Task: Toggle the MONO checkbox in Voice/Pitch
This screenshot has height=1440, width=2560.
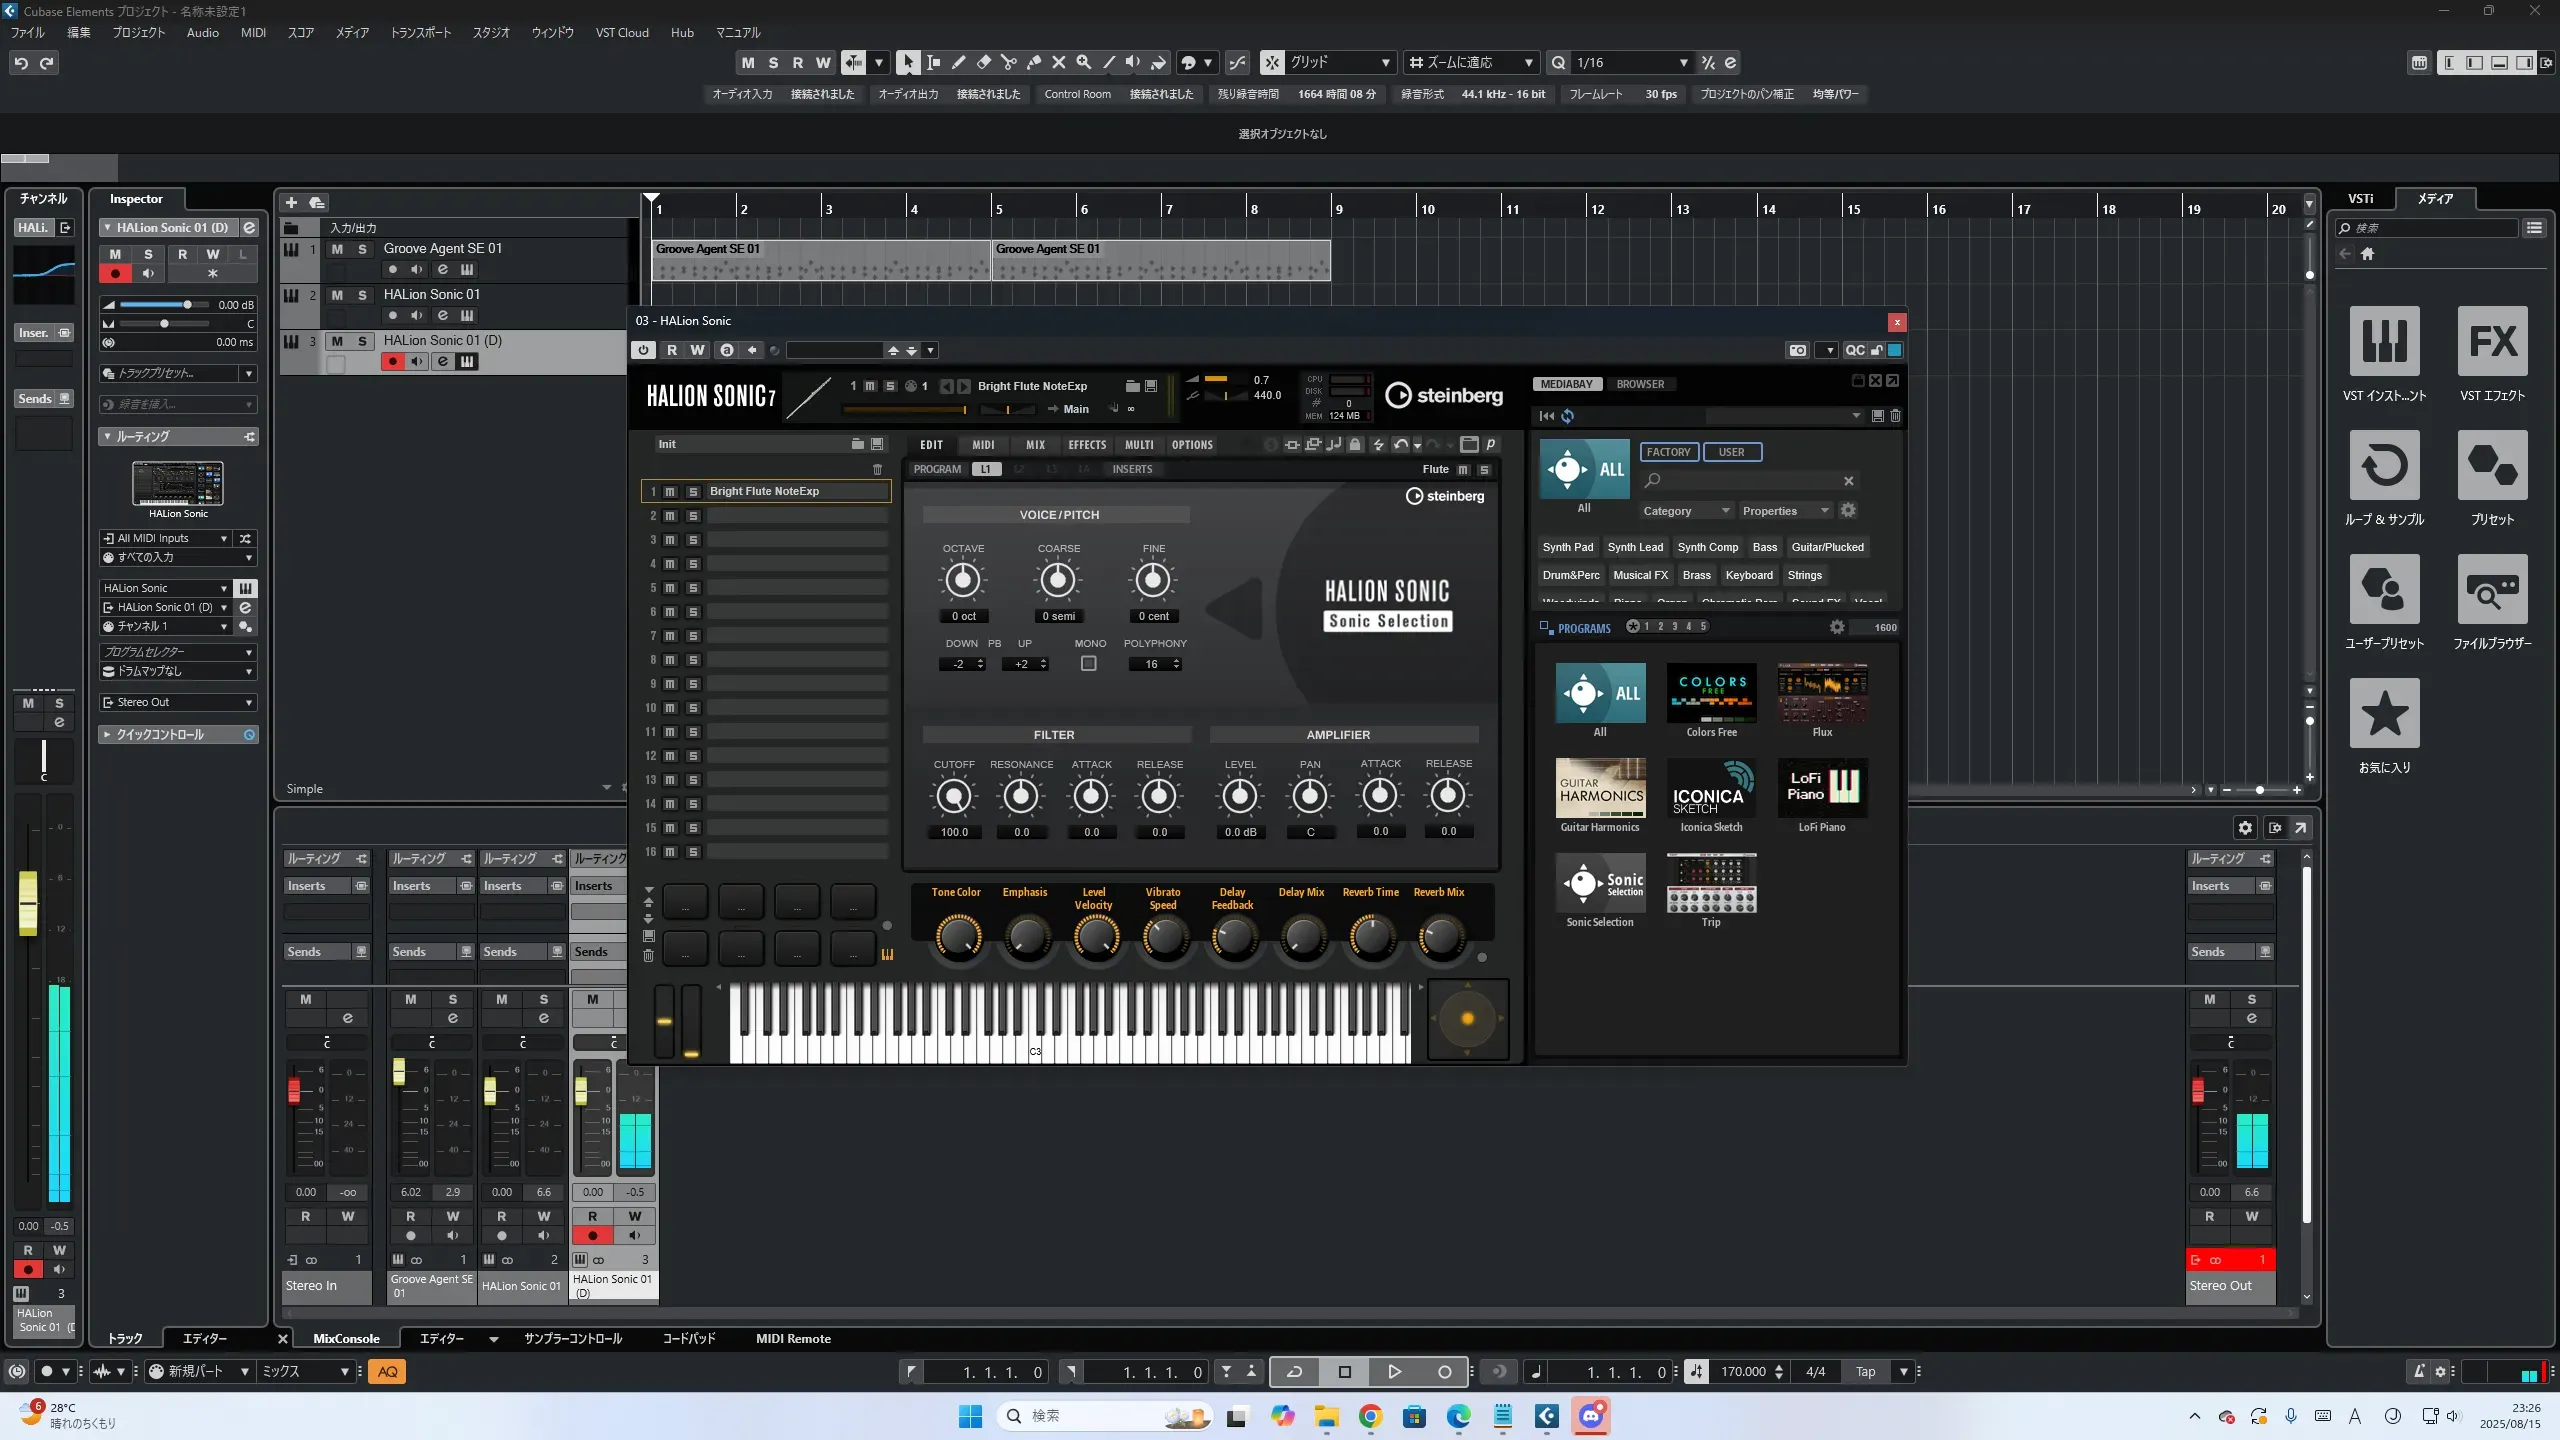Action: 1089,664
